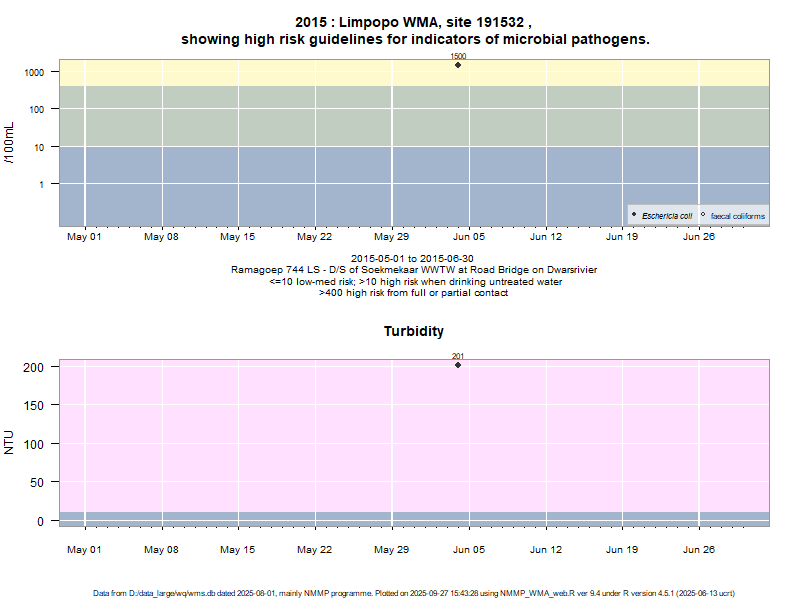800x600 pixels.
Task: Click 'Jun 26' on the microbial chart x-axis
Action: [698, 237]
